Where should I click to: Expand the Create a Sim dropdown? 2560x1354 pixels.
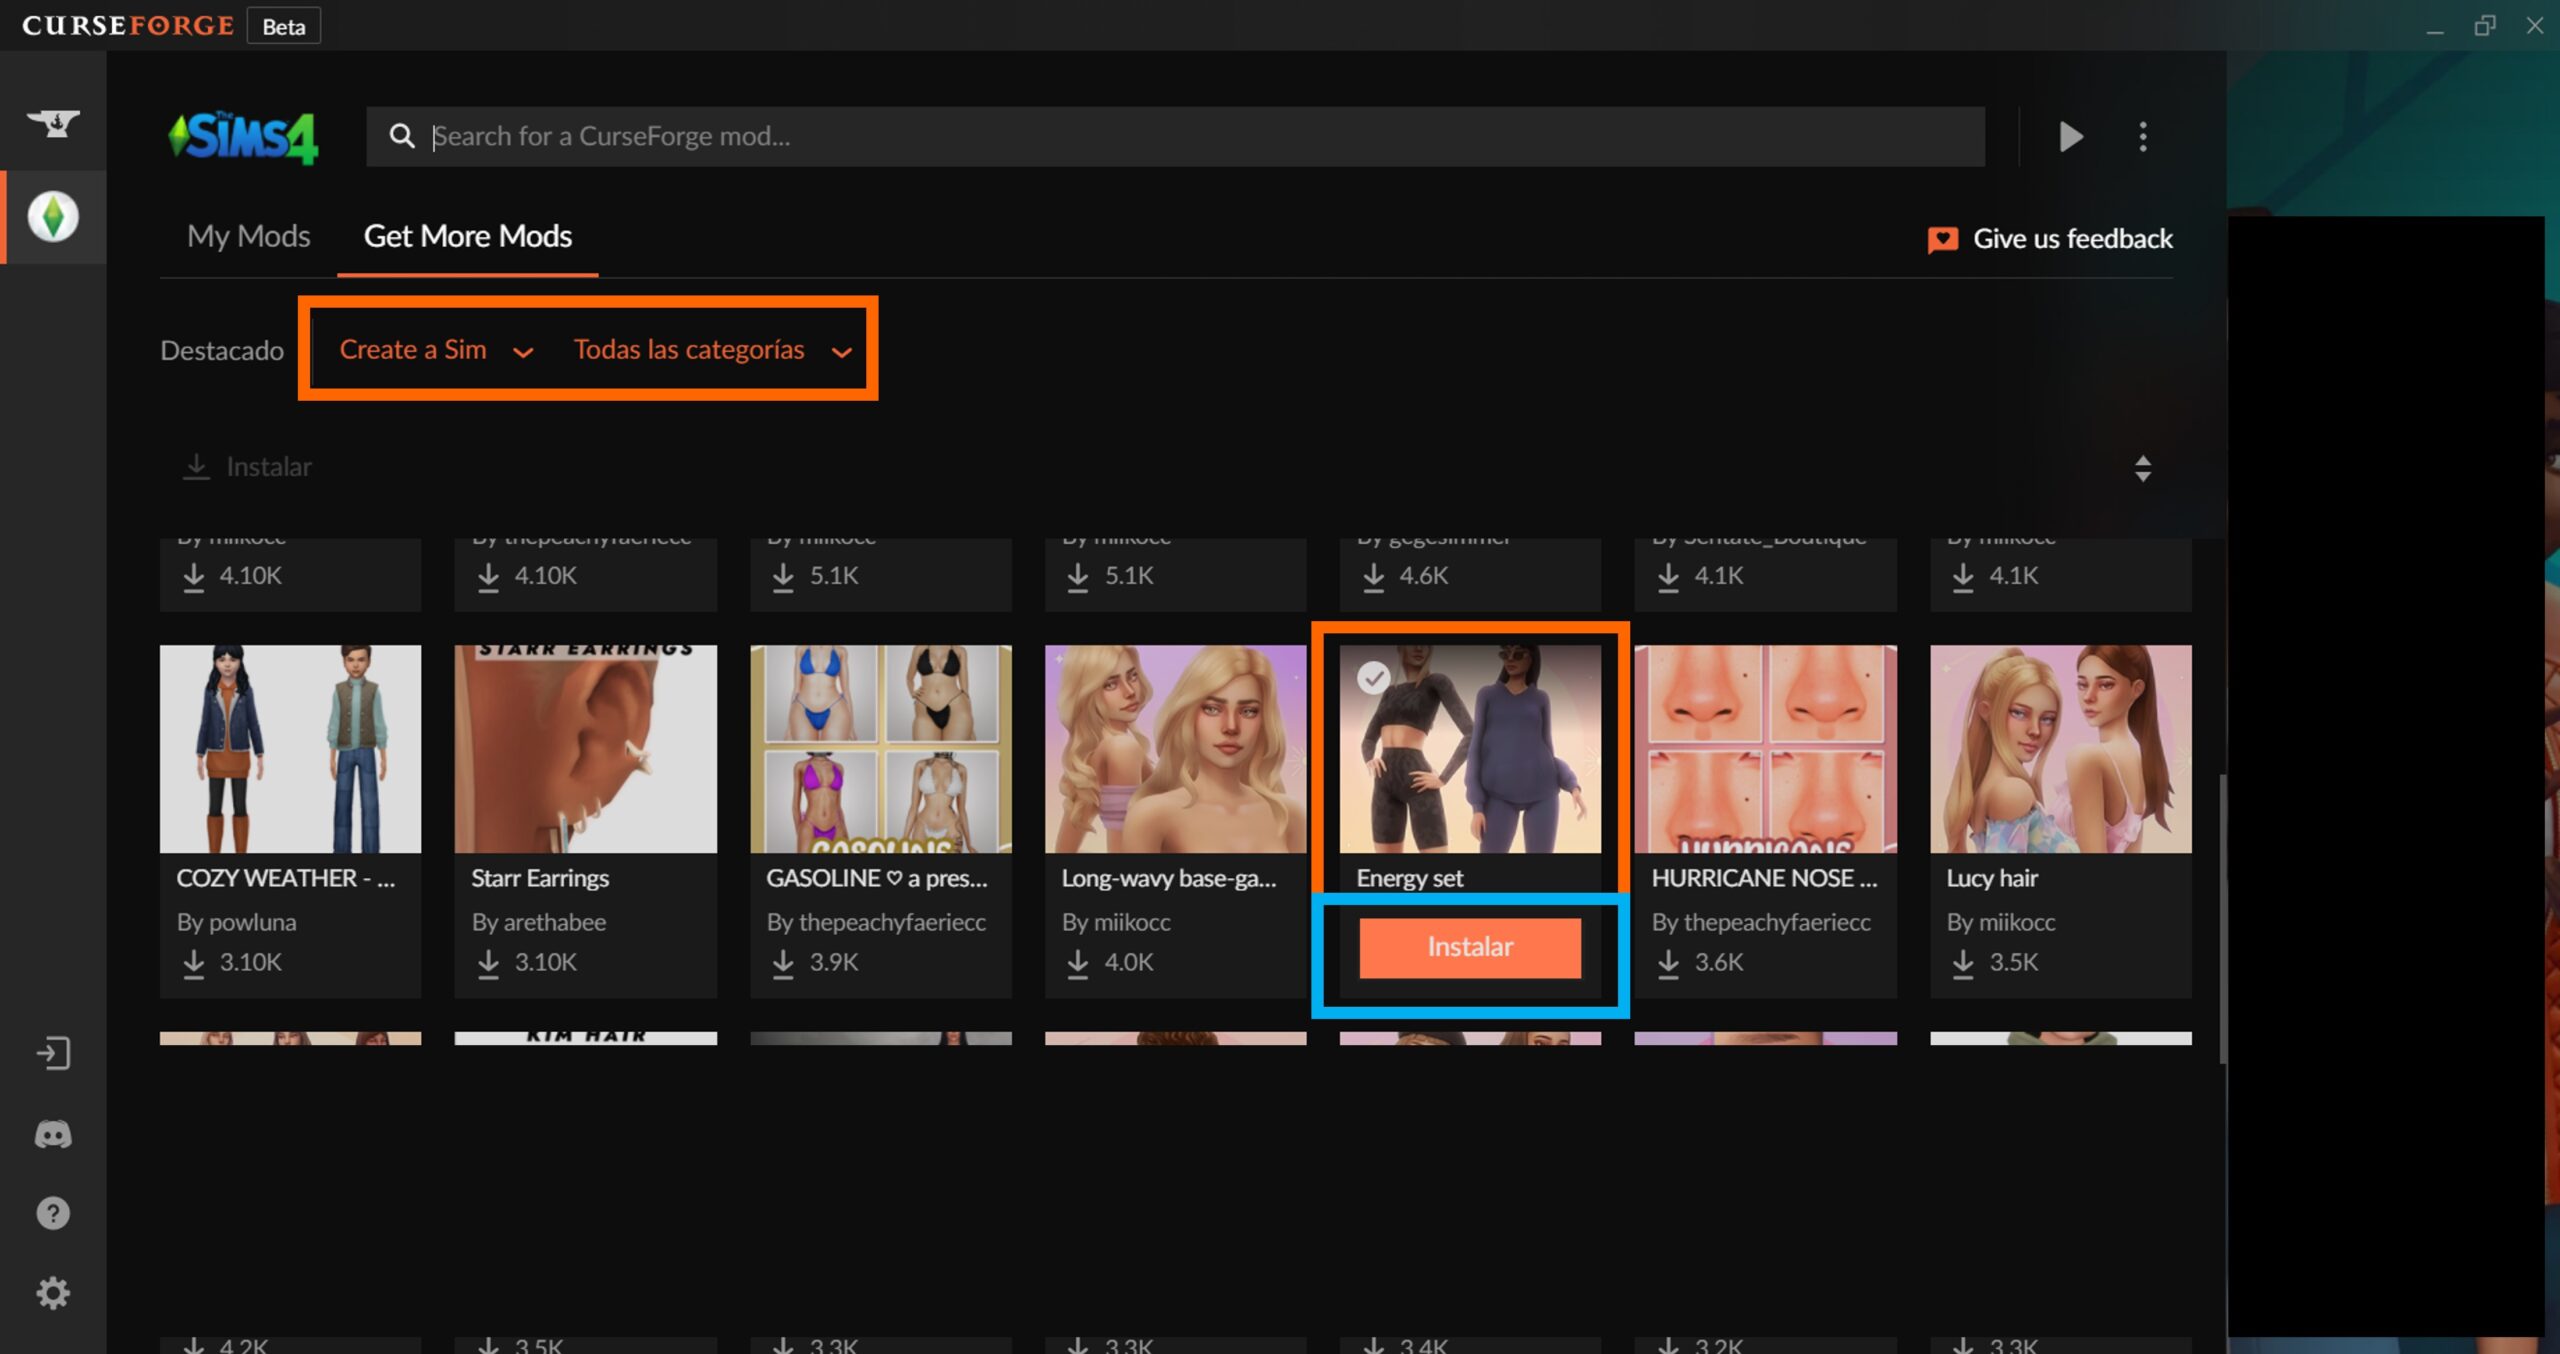(x=436, y=350)
